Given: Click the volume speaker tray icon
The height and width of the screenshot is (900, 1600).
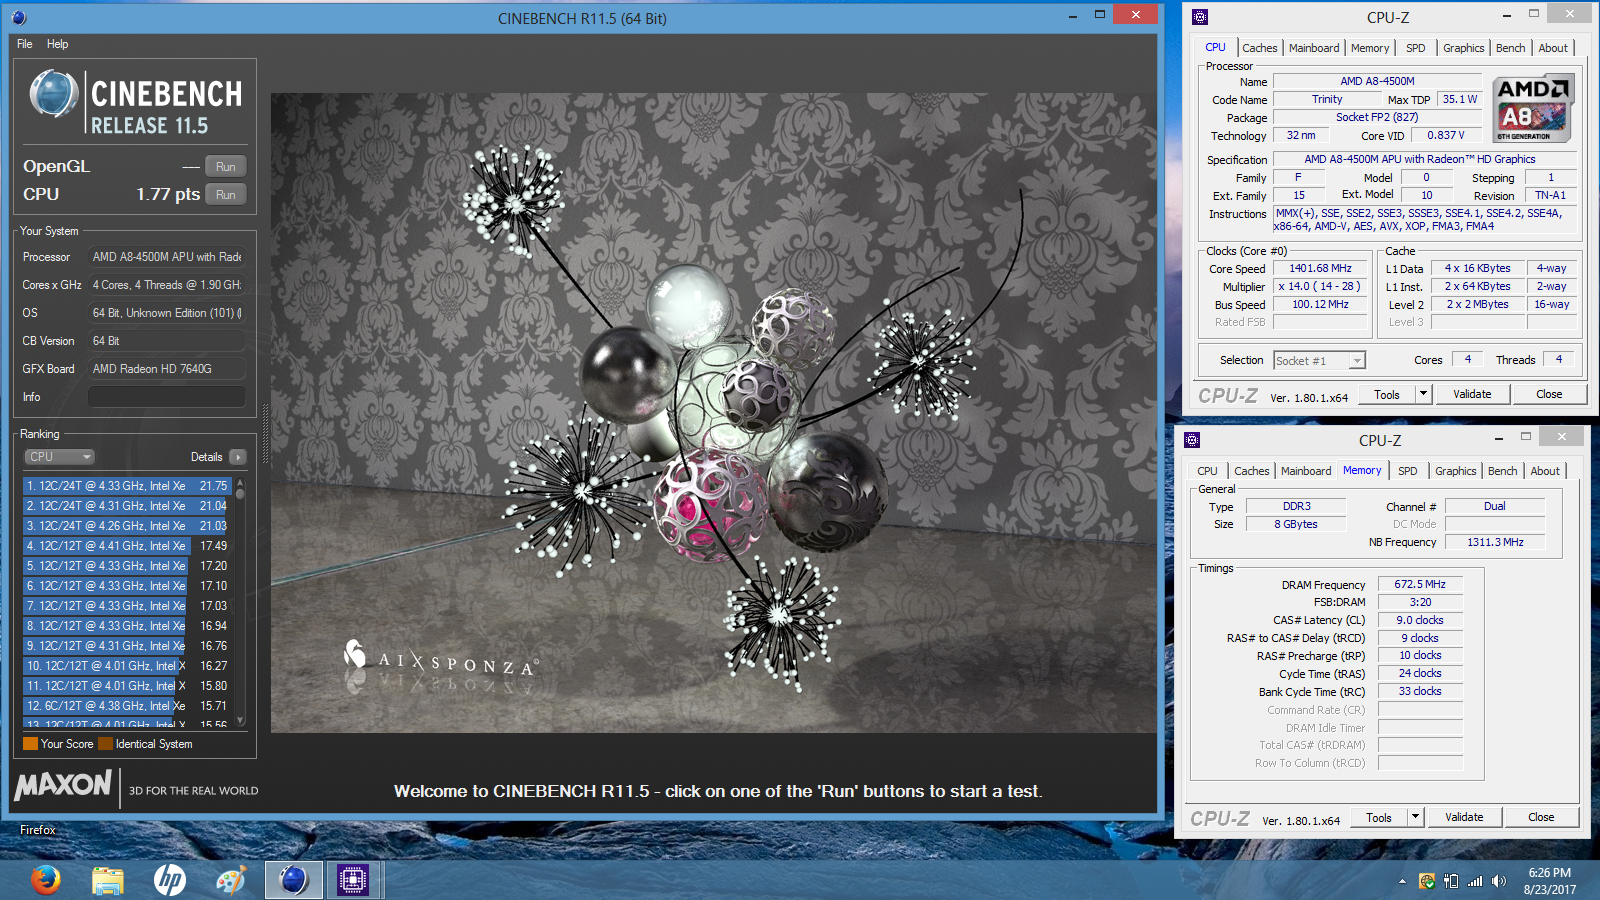Looking at the screenshot, I should [x=1498, y=881].
